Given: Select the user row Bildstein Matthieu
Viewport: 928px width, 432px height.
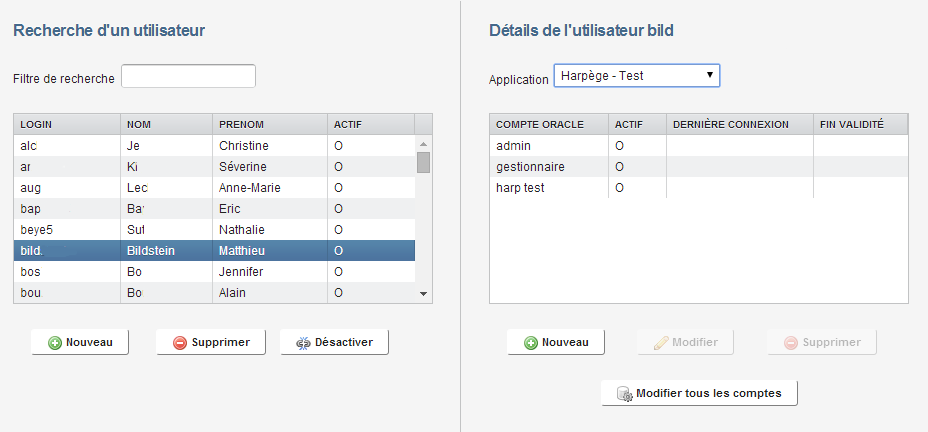Looking at the screenshot, I should (214, 250).
